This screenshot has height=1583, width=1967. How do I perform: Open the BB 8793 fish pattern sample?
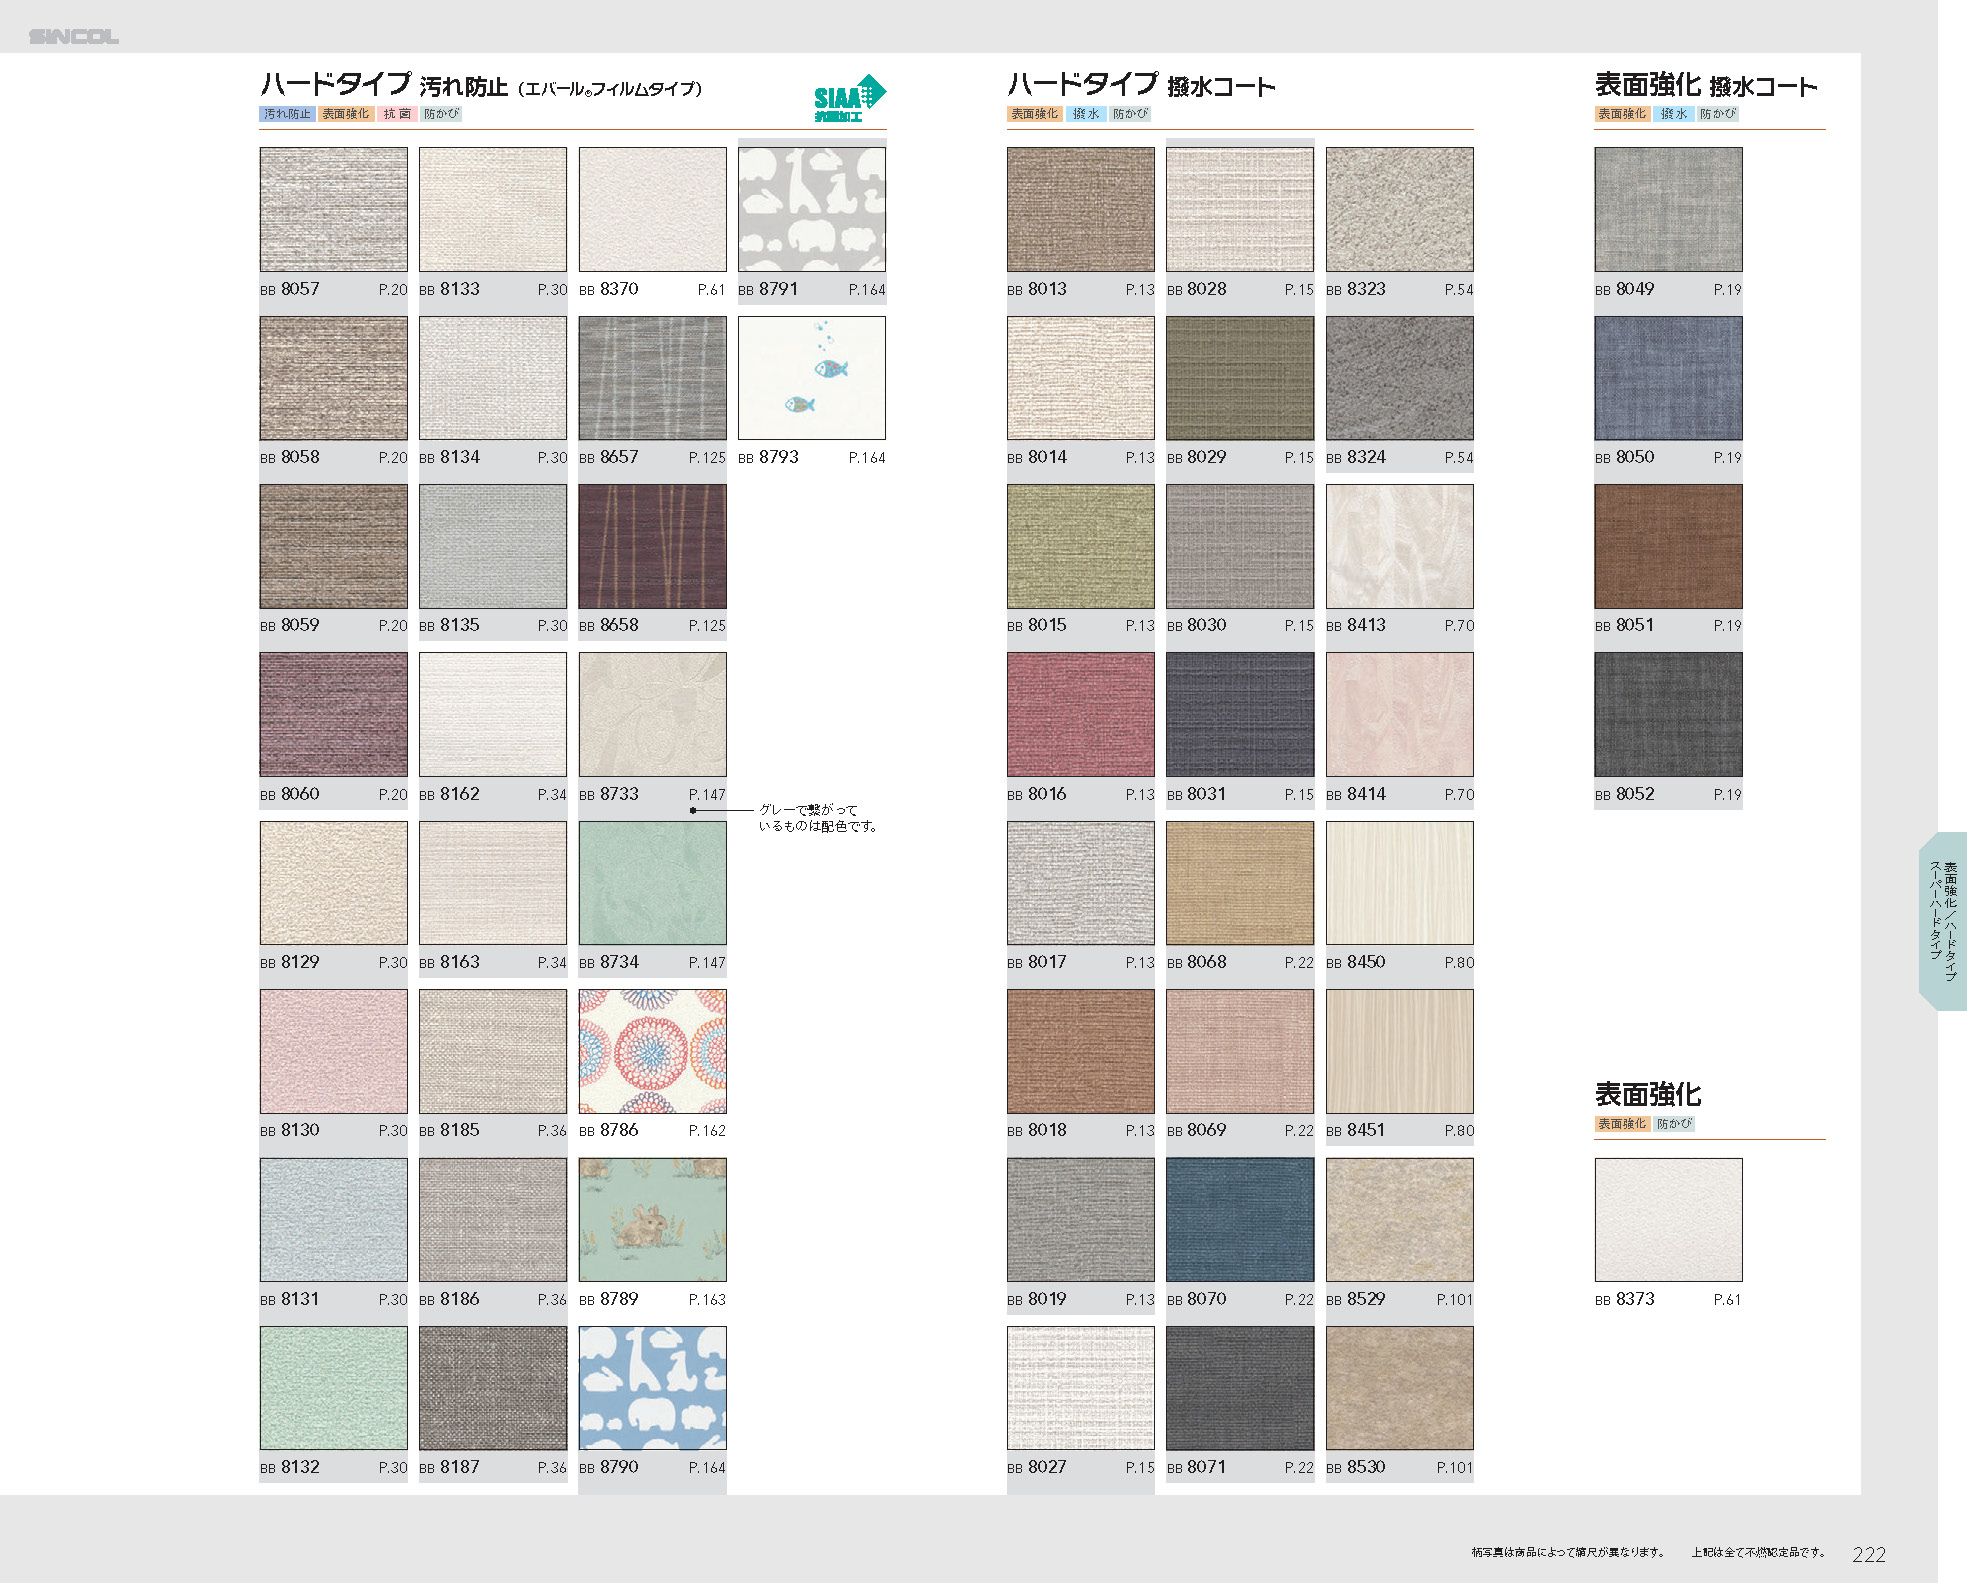(812, 378)
